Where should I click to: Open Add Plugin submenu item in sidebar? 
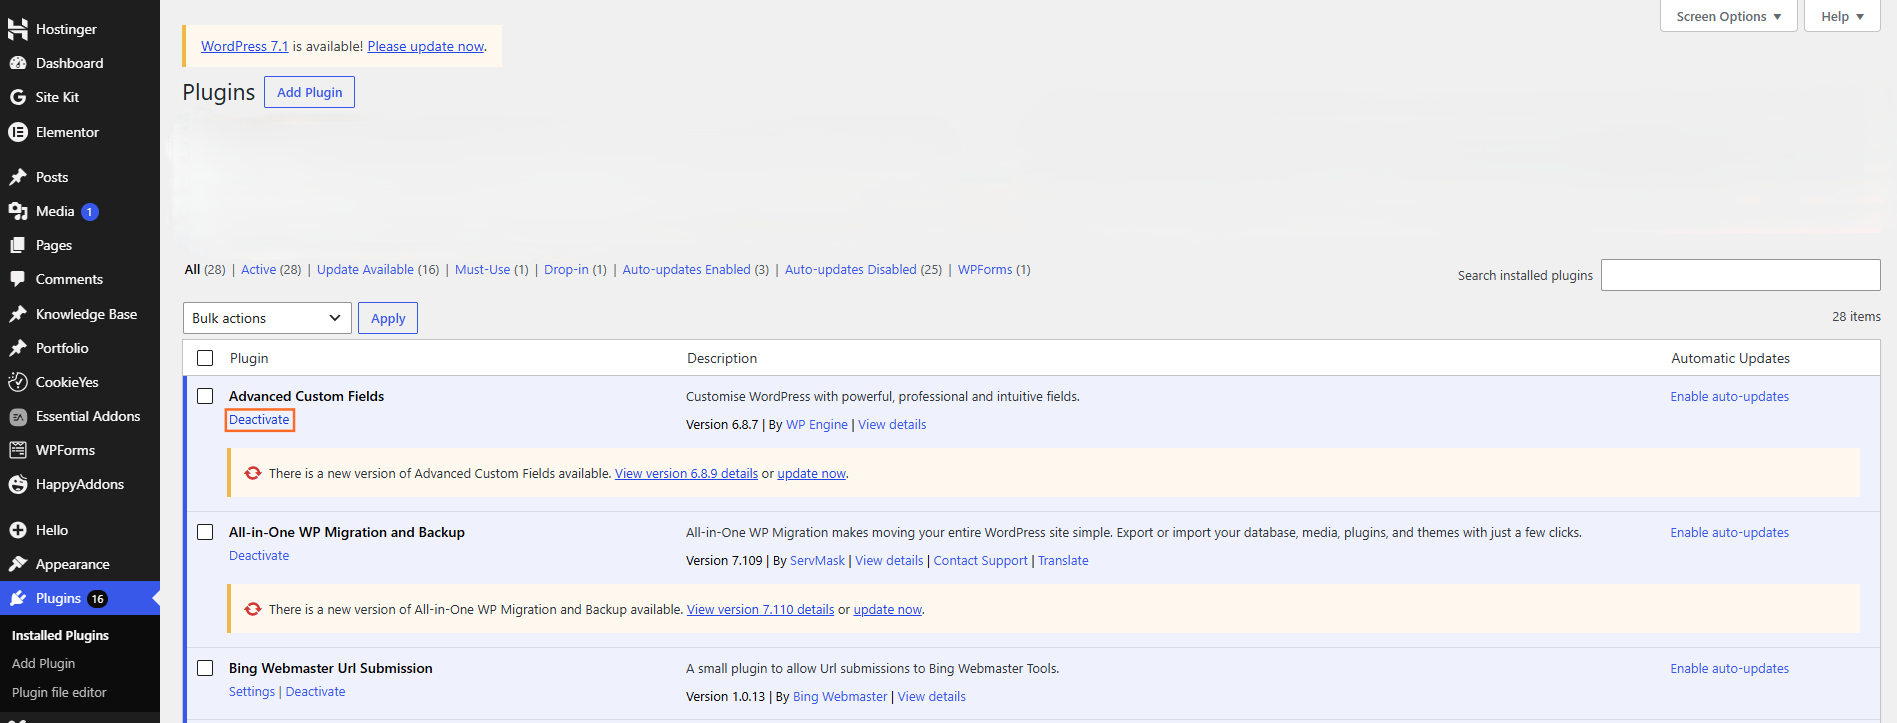pos(43,663)
